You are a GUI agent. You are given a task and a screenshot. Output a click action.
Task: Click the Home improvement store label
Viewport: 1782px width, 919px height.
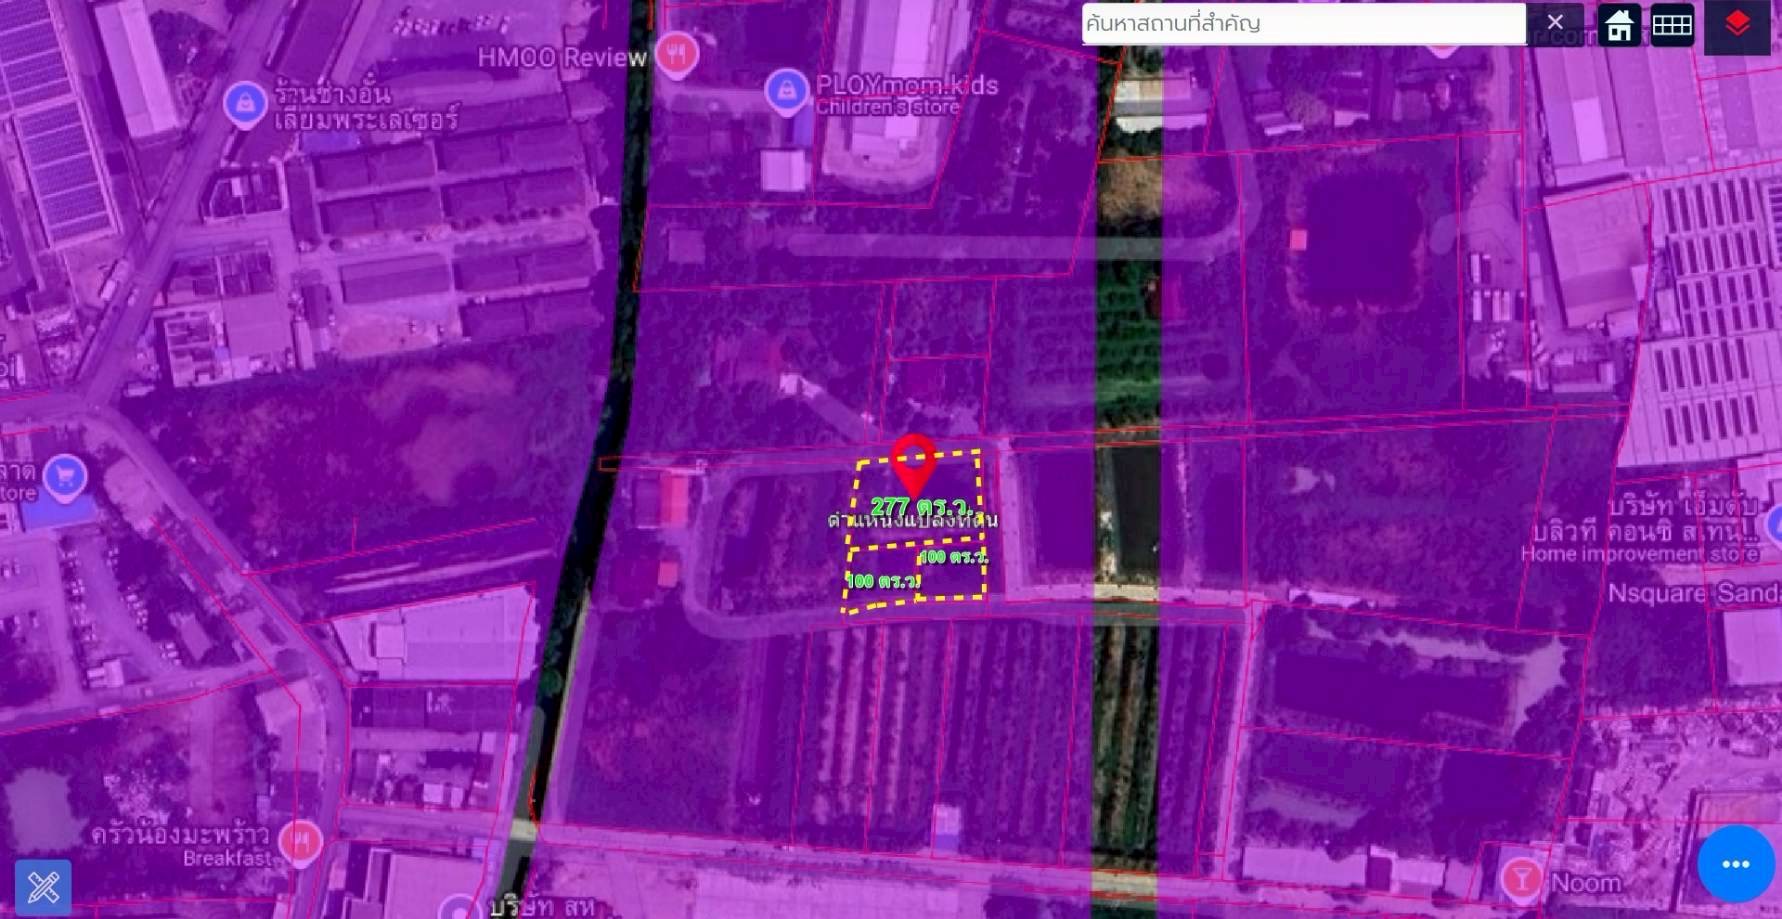[1639, 554]
